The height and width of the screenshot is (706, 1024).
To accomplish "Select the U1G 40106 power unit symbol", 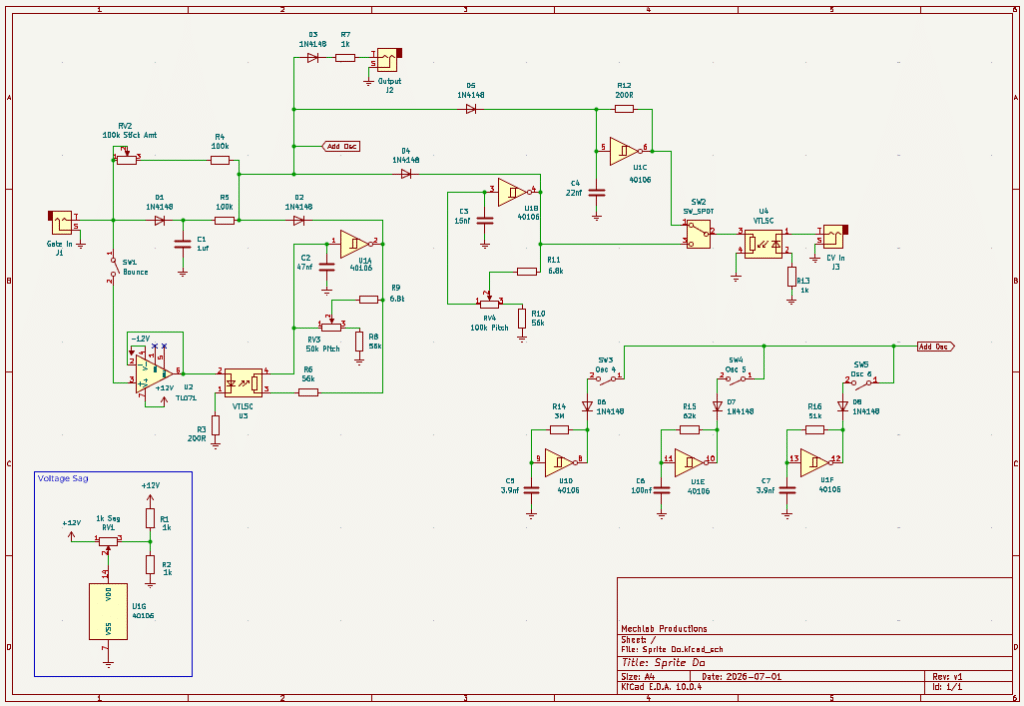I will click(x=108, y=611).
